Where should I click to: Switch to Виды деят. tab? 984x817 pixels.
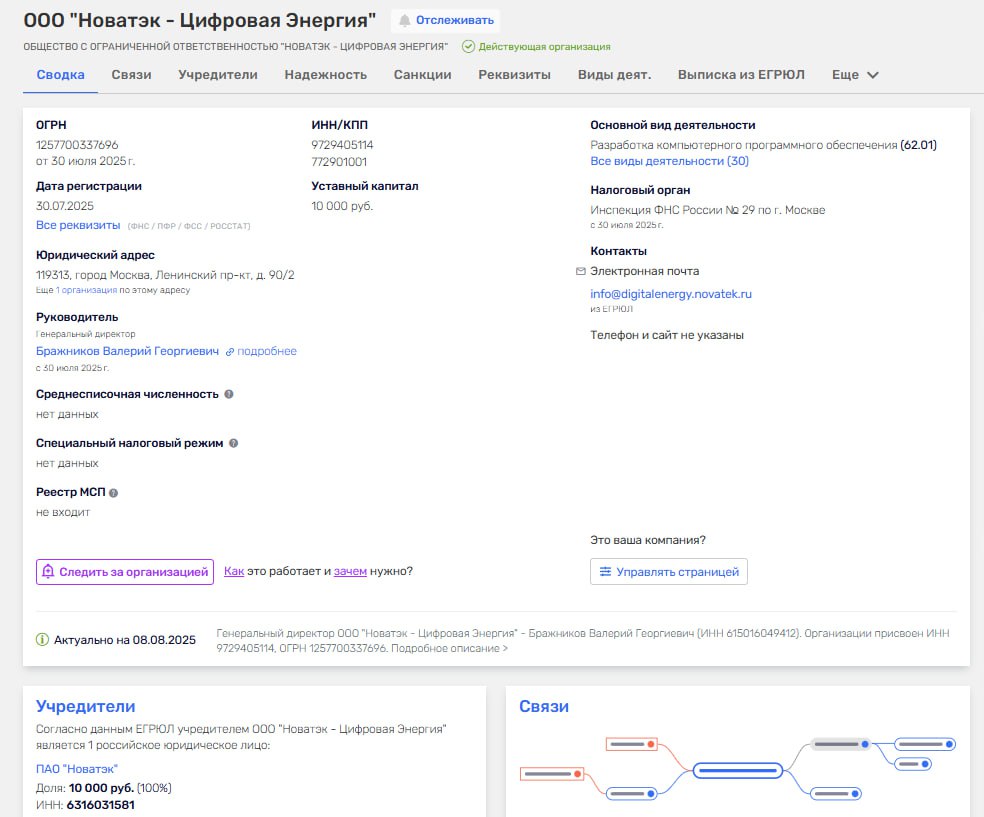tap(614, 75)
